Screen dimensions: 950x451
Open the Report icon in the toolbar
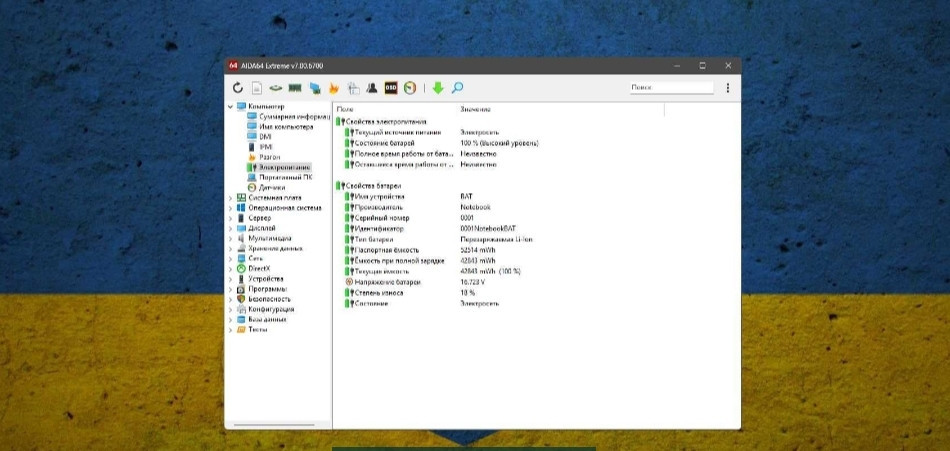coord(256,88)
